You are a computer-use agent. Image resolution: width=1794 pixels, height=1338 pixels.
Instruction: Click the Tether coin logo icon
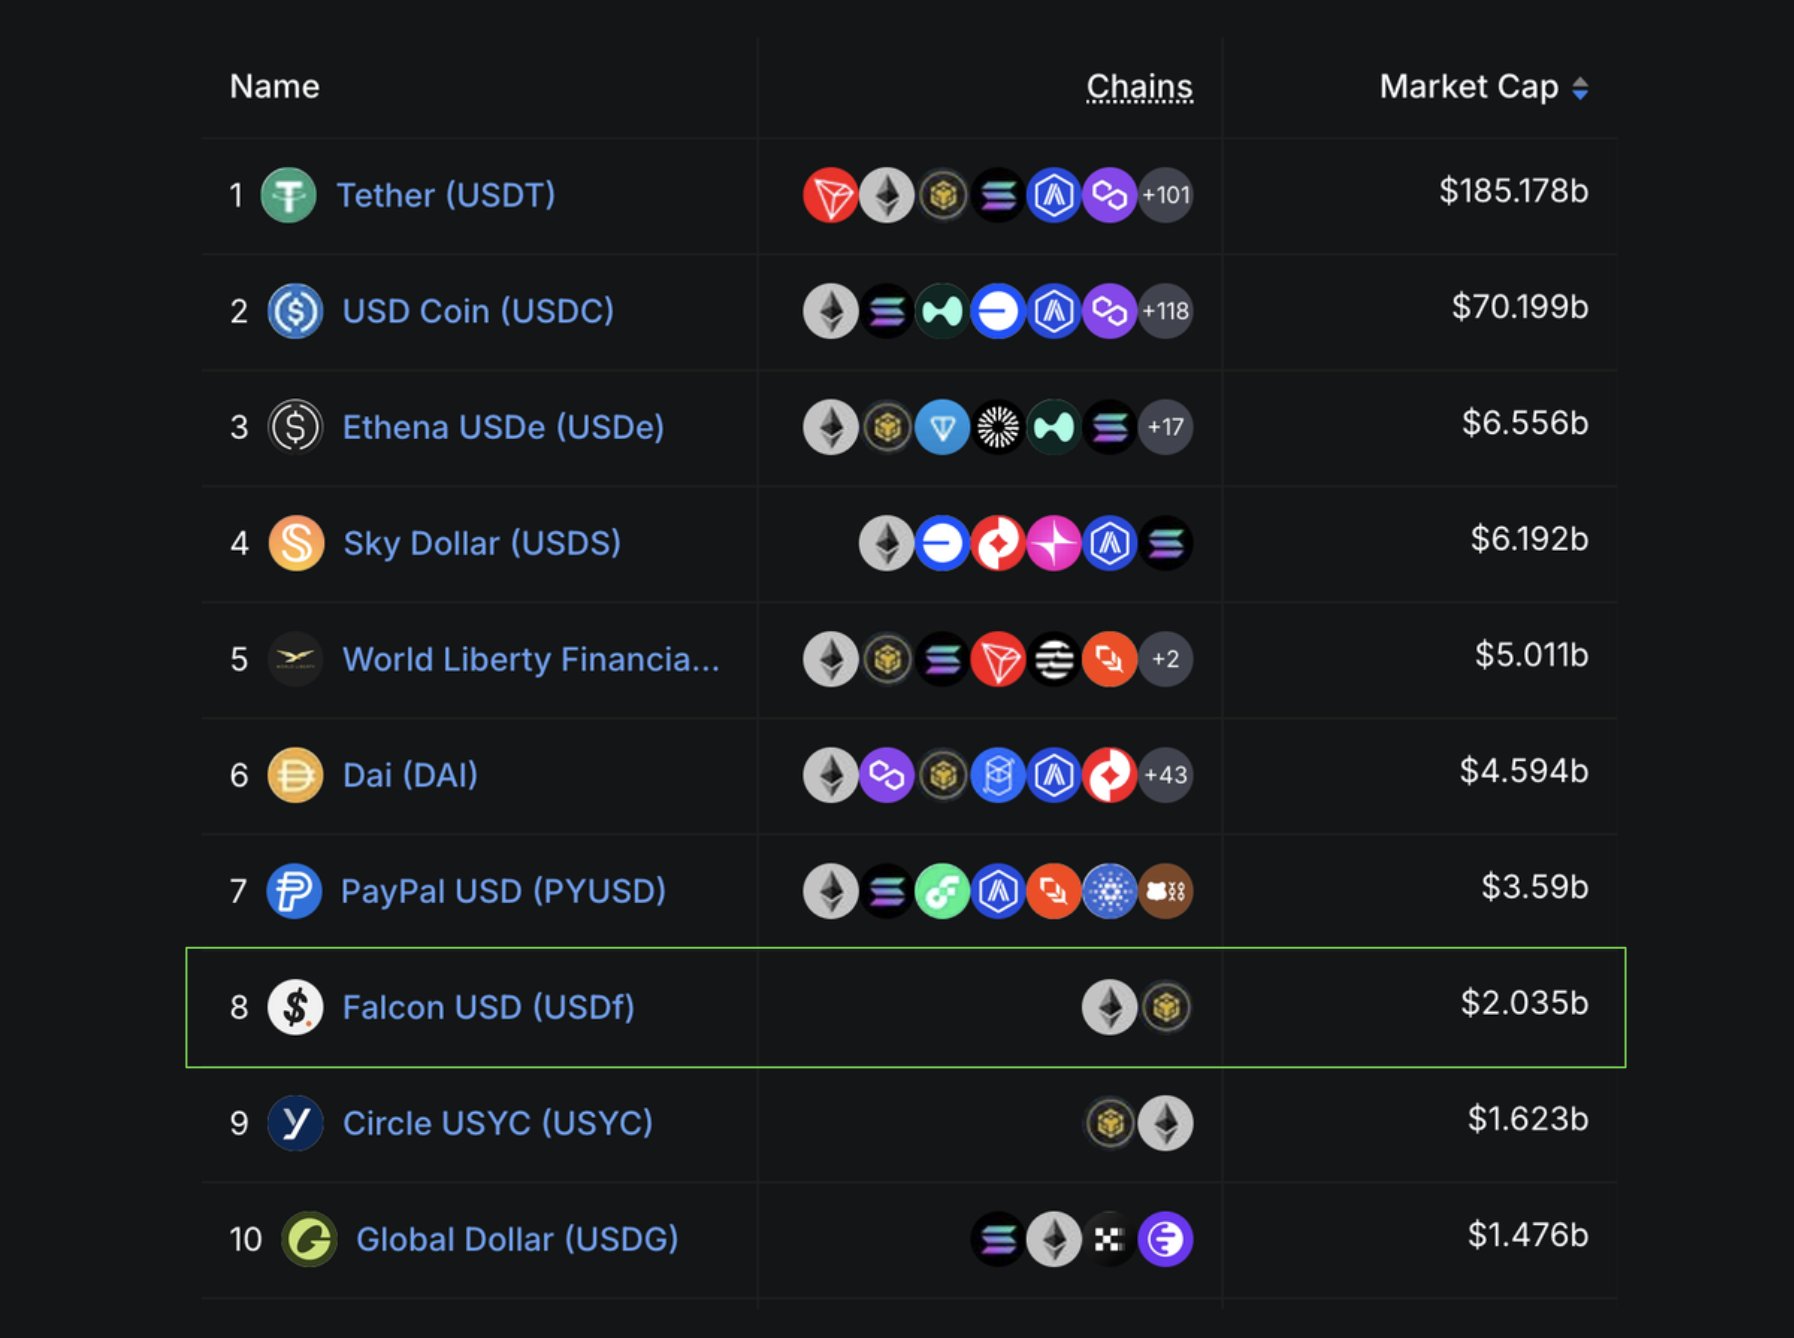pos(288,195)
